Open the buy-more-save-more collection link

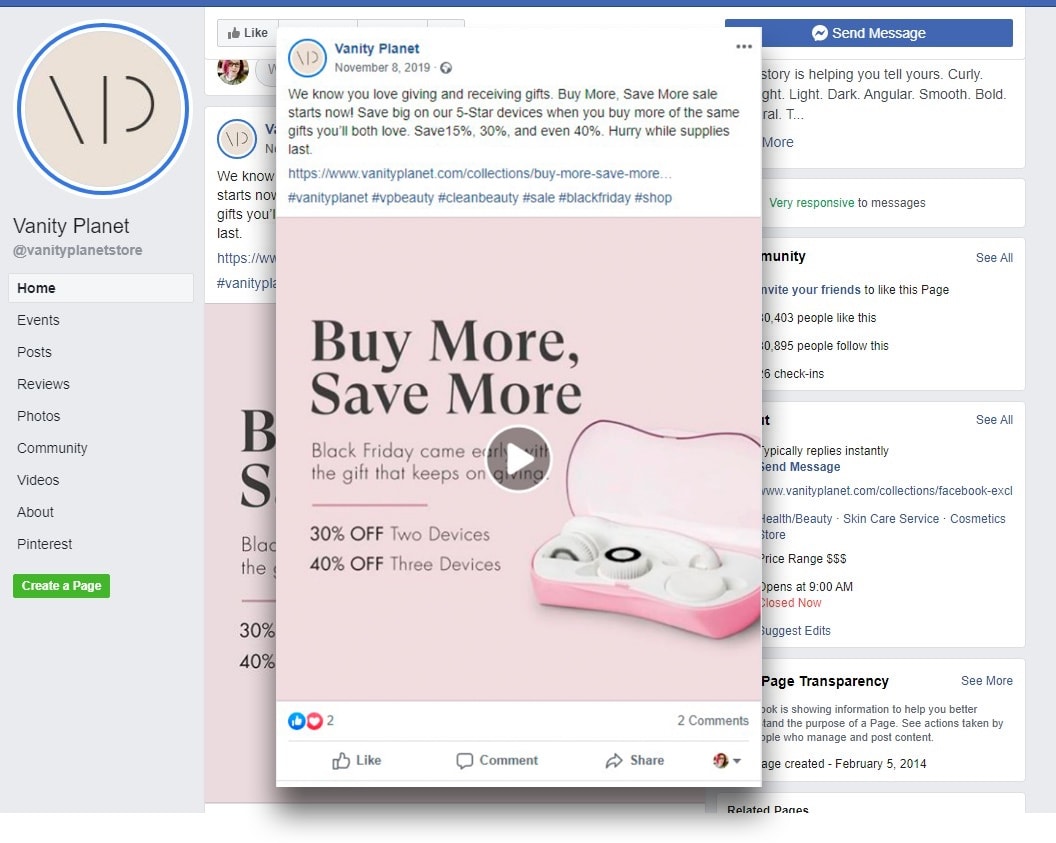pyautogui.click(x=480, y=174)
